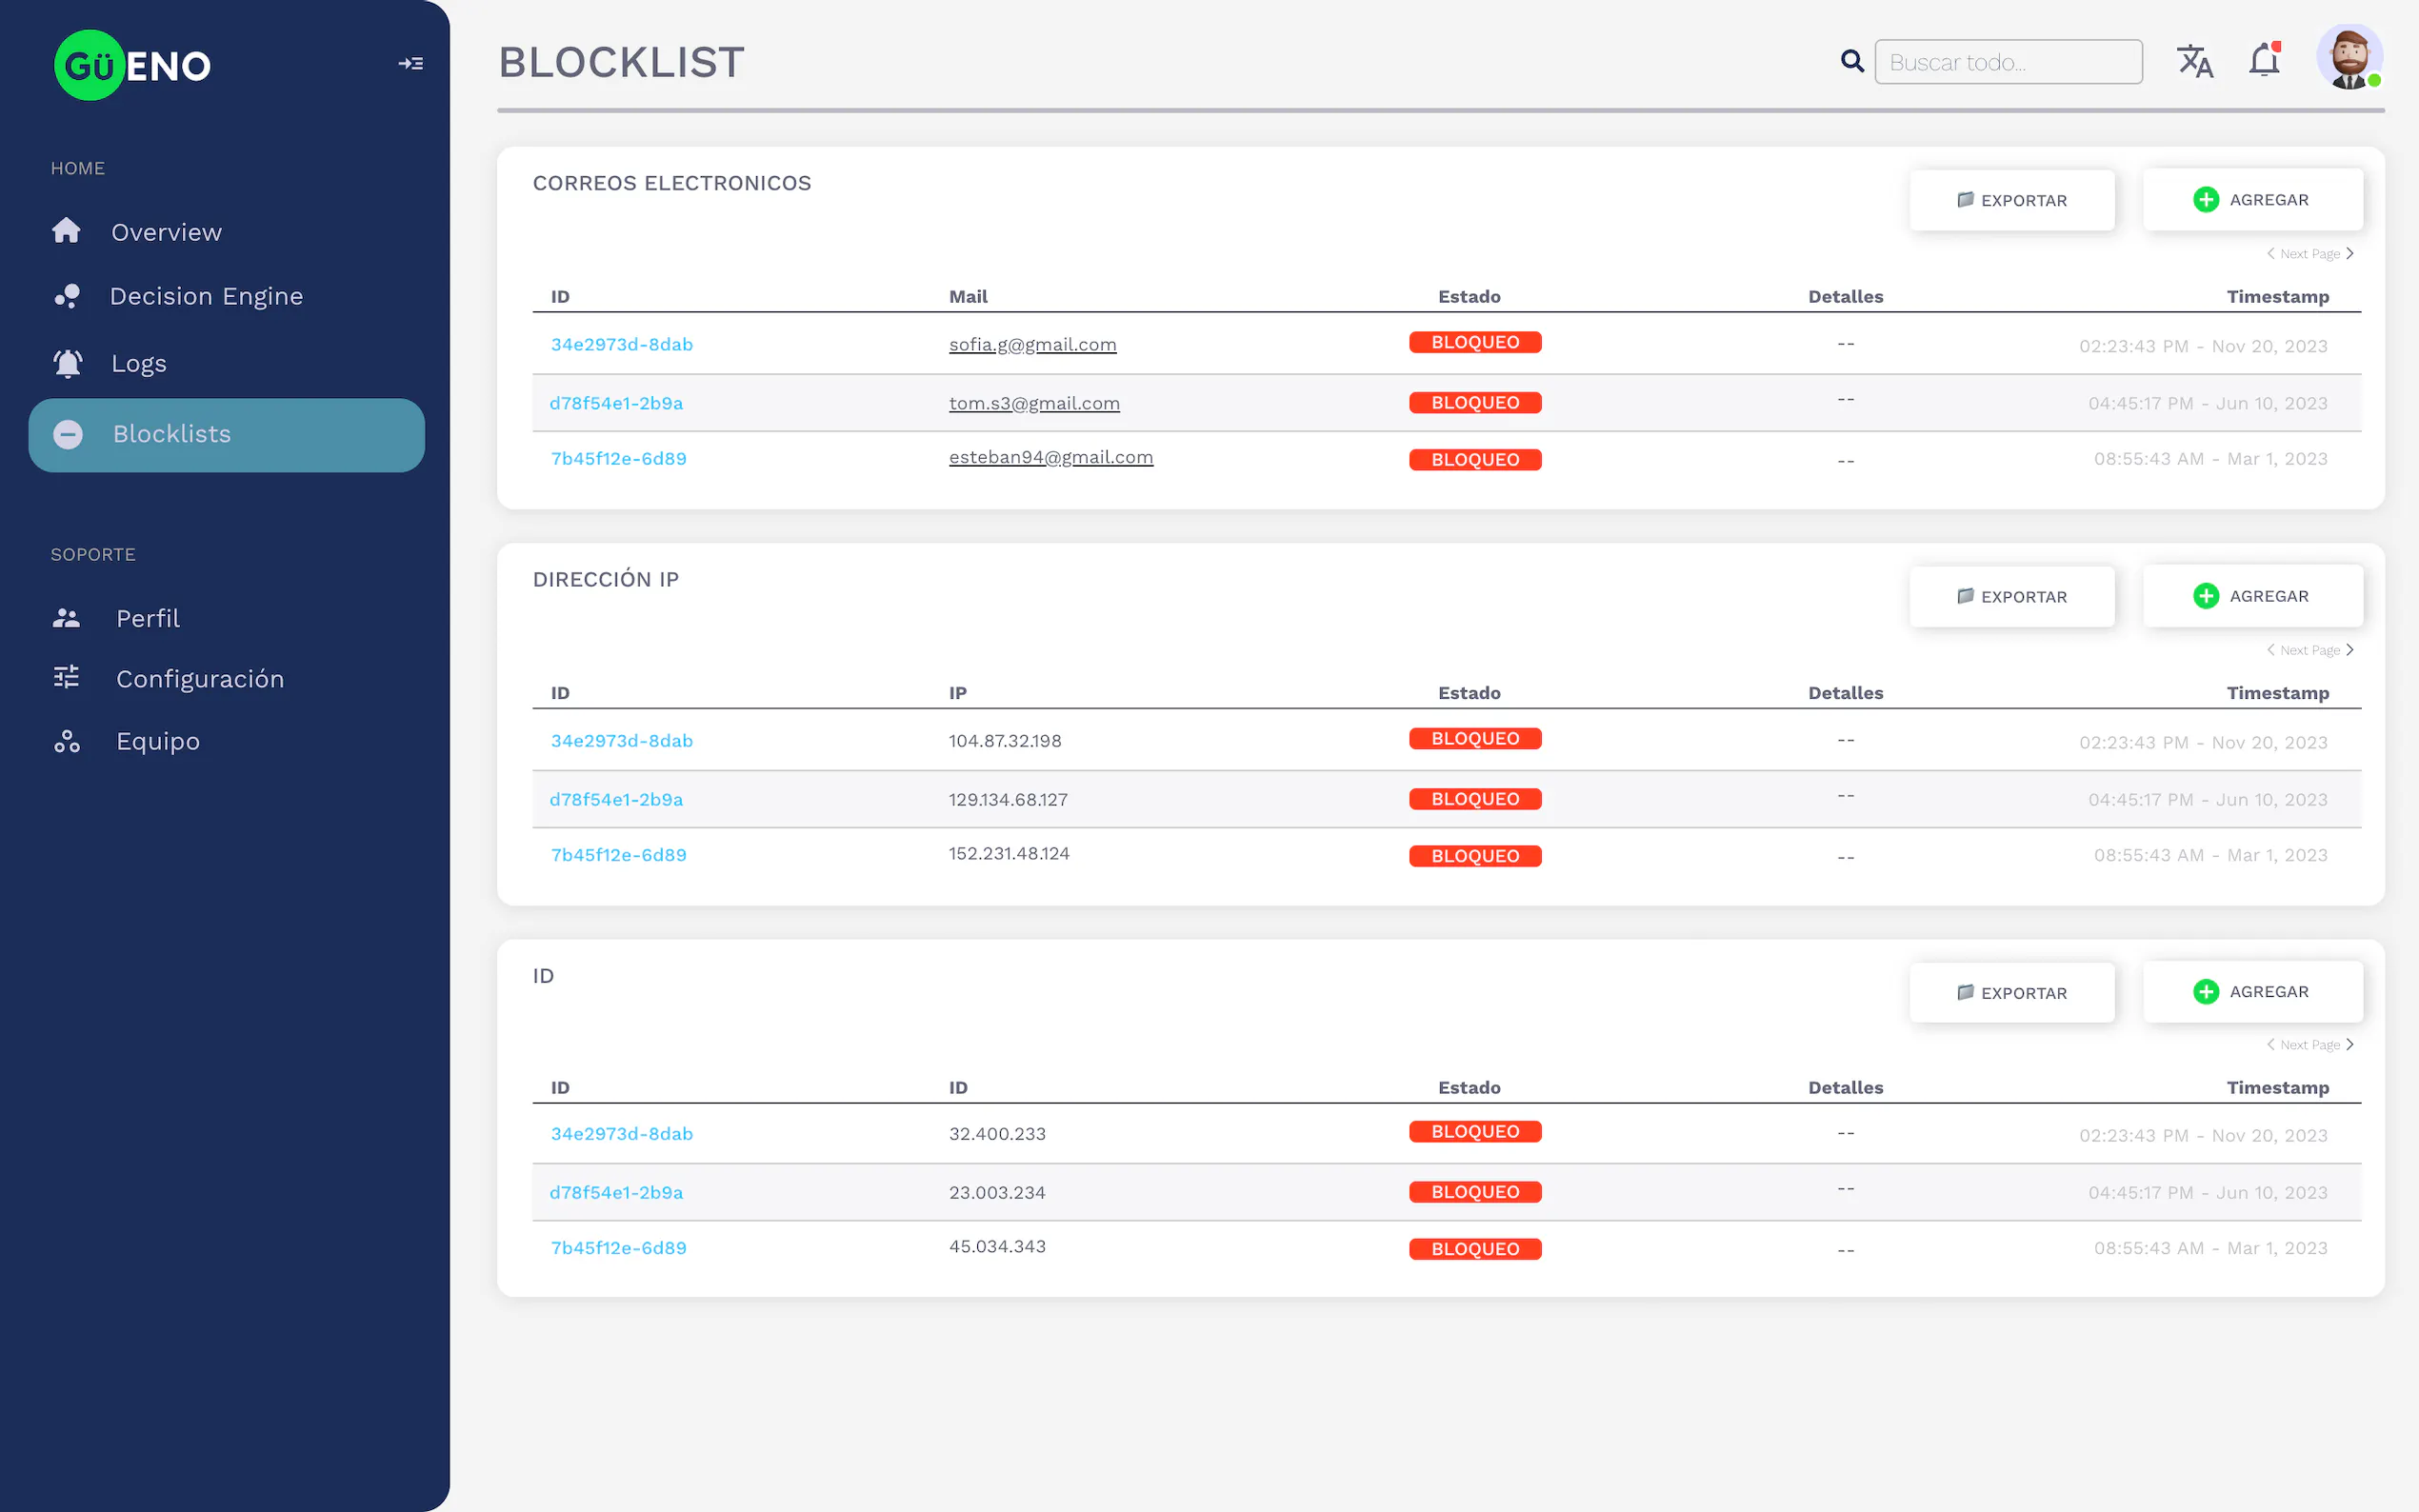This screenshot has width=2419, height=1512.
Task: Open Perfil in the sidebar
Action: pos(147,618)
